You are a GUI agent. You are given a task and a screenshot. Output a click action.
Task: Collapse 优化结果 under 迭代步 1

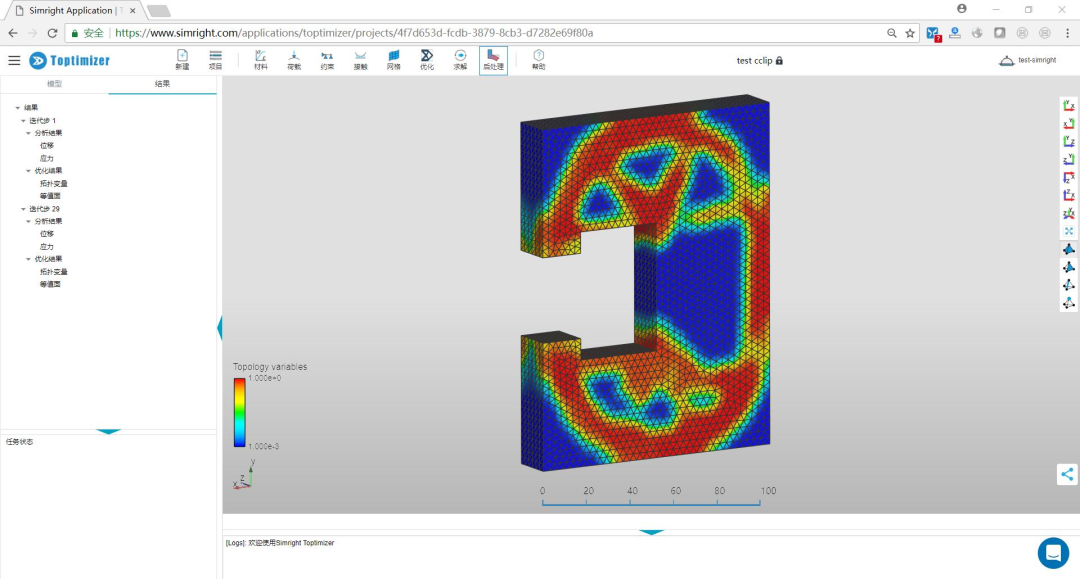point(28,171)
